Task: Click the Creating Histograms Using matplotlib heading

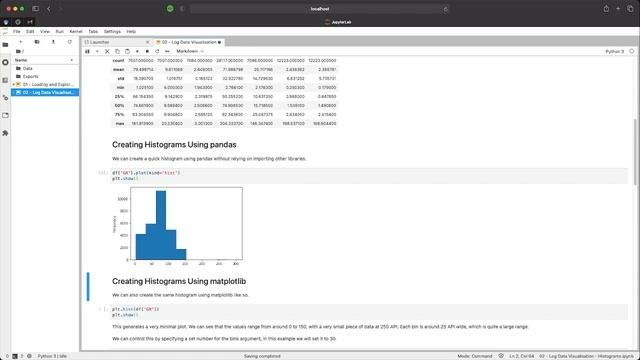Action: (x=179, y=281)
